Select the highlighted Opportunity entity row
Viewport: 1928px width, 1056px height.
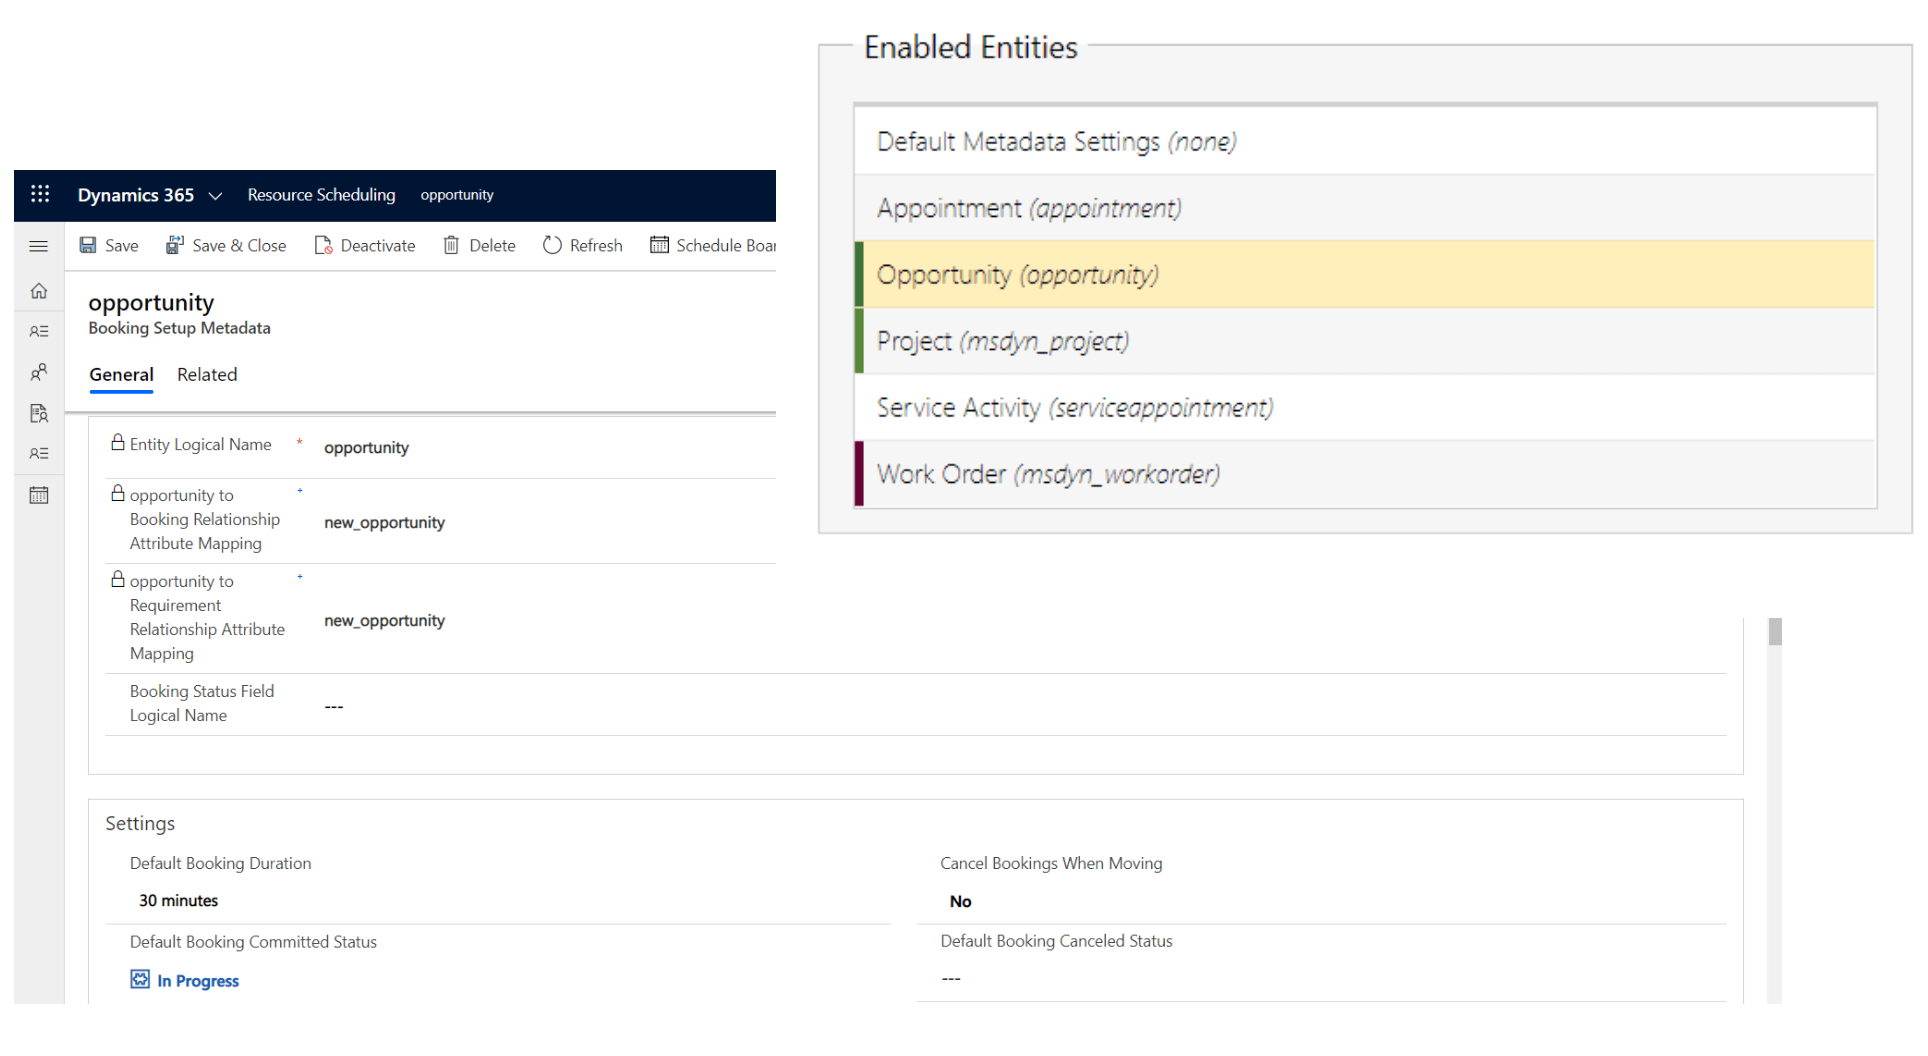pyautogui.click(x=1365, y=275)
